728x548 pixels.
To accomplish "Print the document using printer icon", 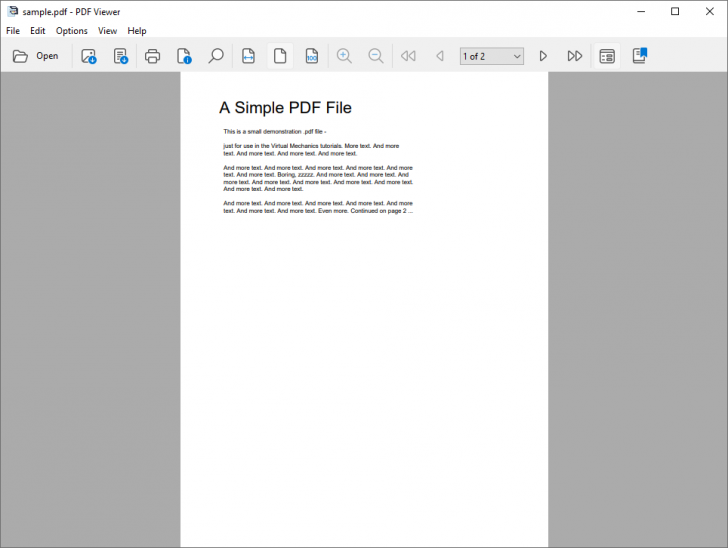I will coord(152,56).
